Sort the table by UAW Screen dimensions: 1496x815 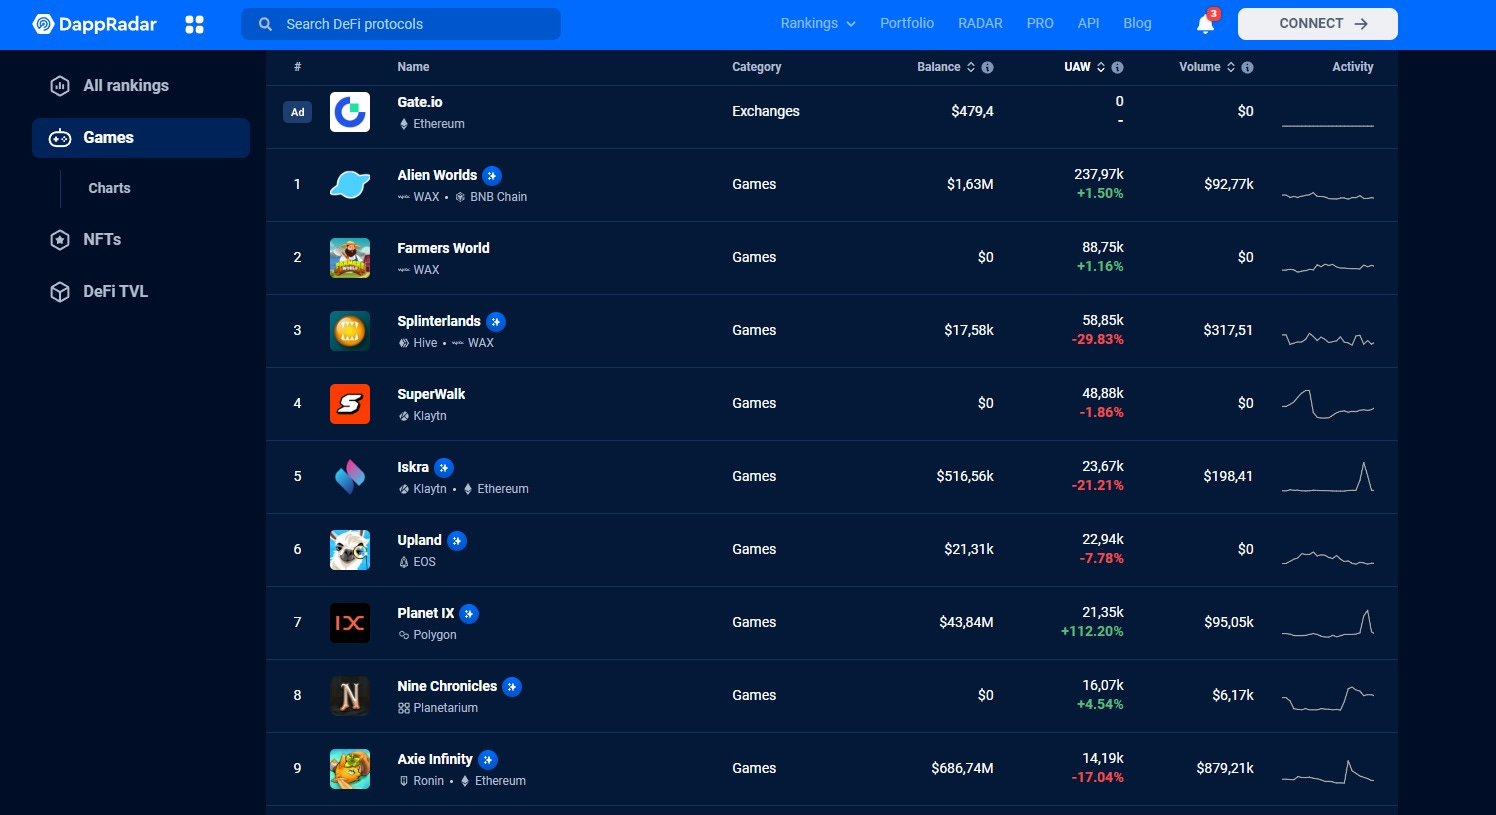tap(1084, 67)
